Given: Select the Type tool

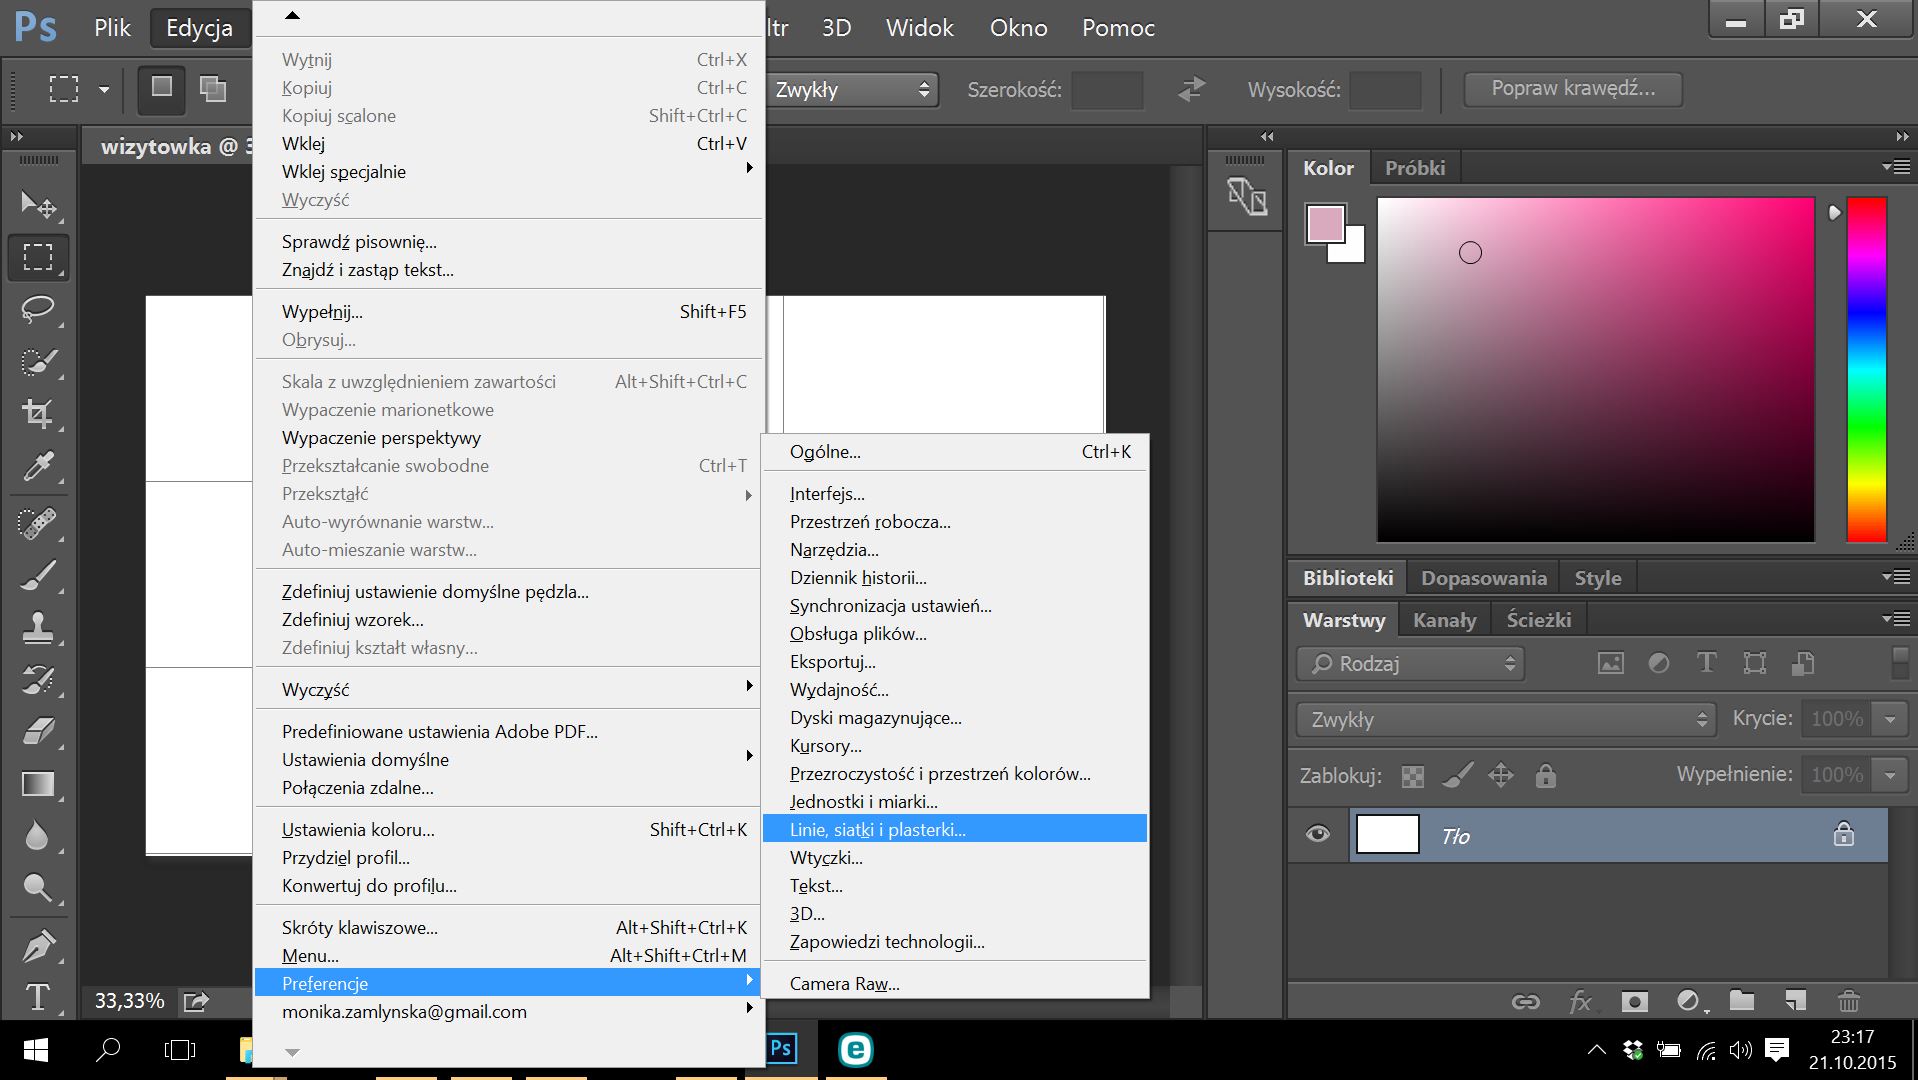Looking at the screenshot, I should tap(38, 997).
